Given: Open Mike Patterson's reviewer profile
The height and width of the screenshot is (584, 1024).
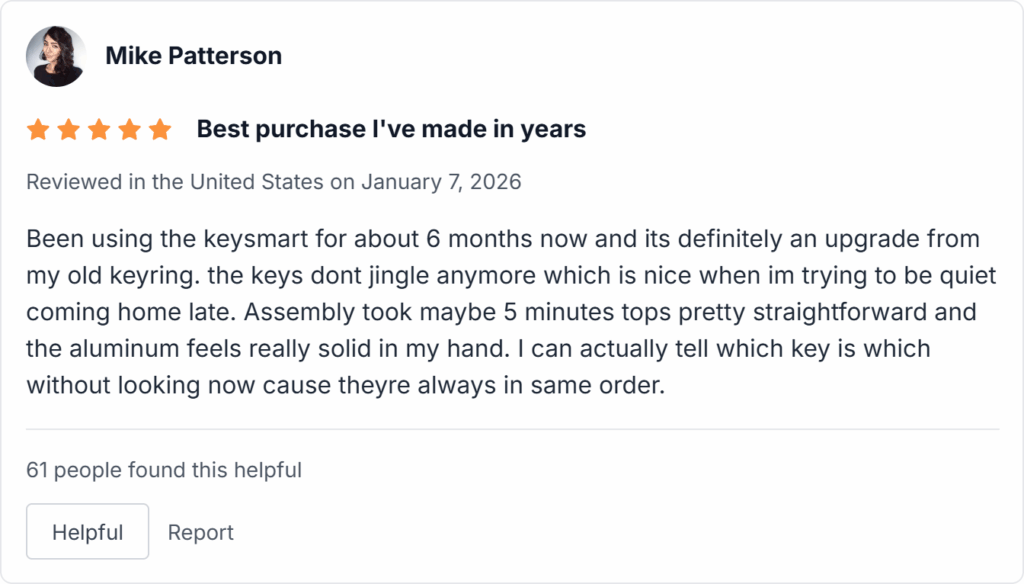Looking at the screenshot, I should [193, 55].
